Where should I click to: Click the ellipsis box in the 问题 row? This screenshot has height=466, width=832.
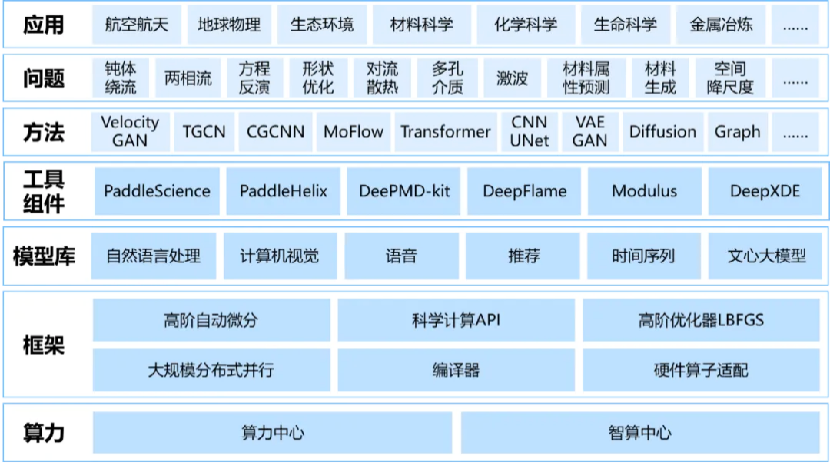796,78
